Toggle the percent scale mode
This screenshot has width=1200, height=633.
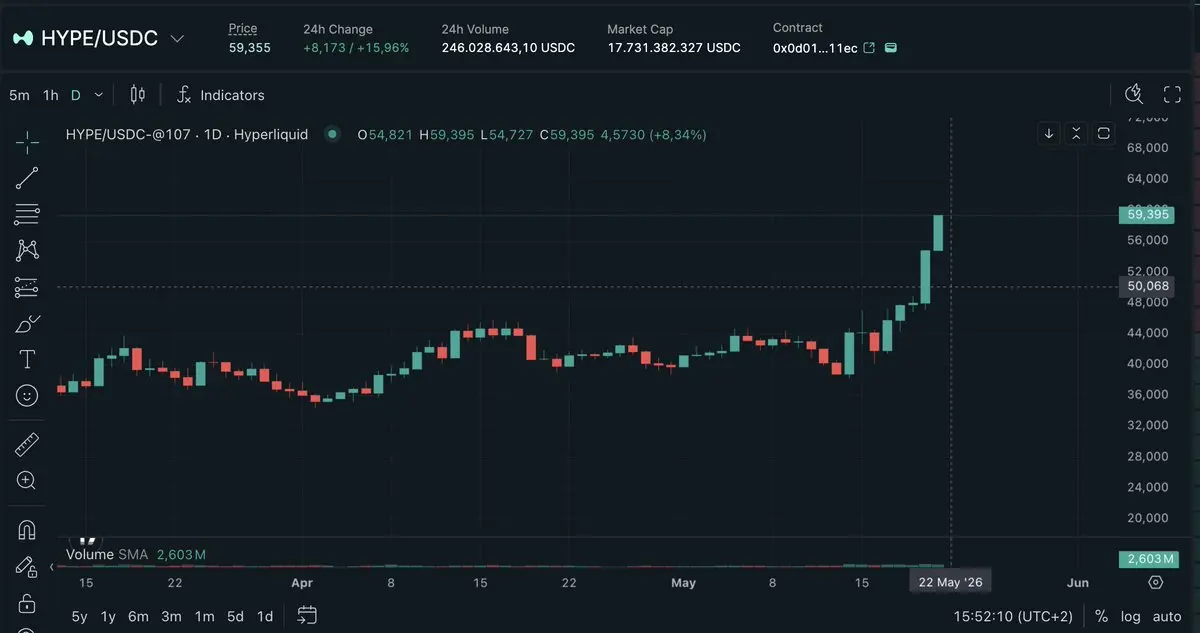(x=1101, y=616)
